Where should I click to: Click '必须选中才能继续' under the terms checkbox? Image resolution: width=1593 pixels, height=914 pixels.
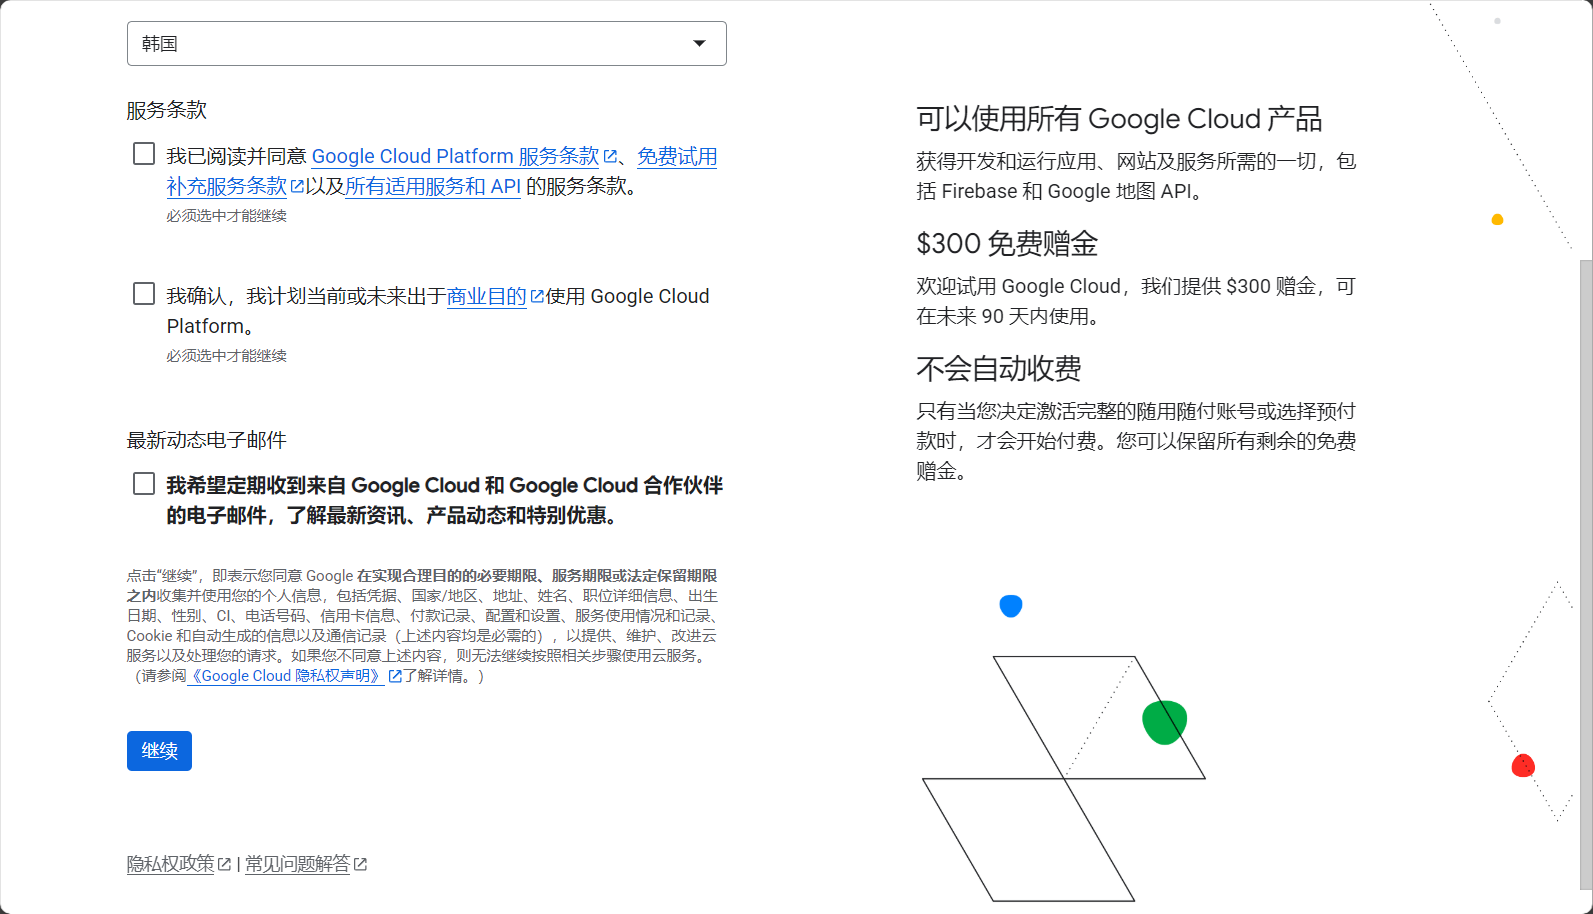click(x=226, y=216)
